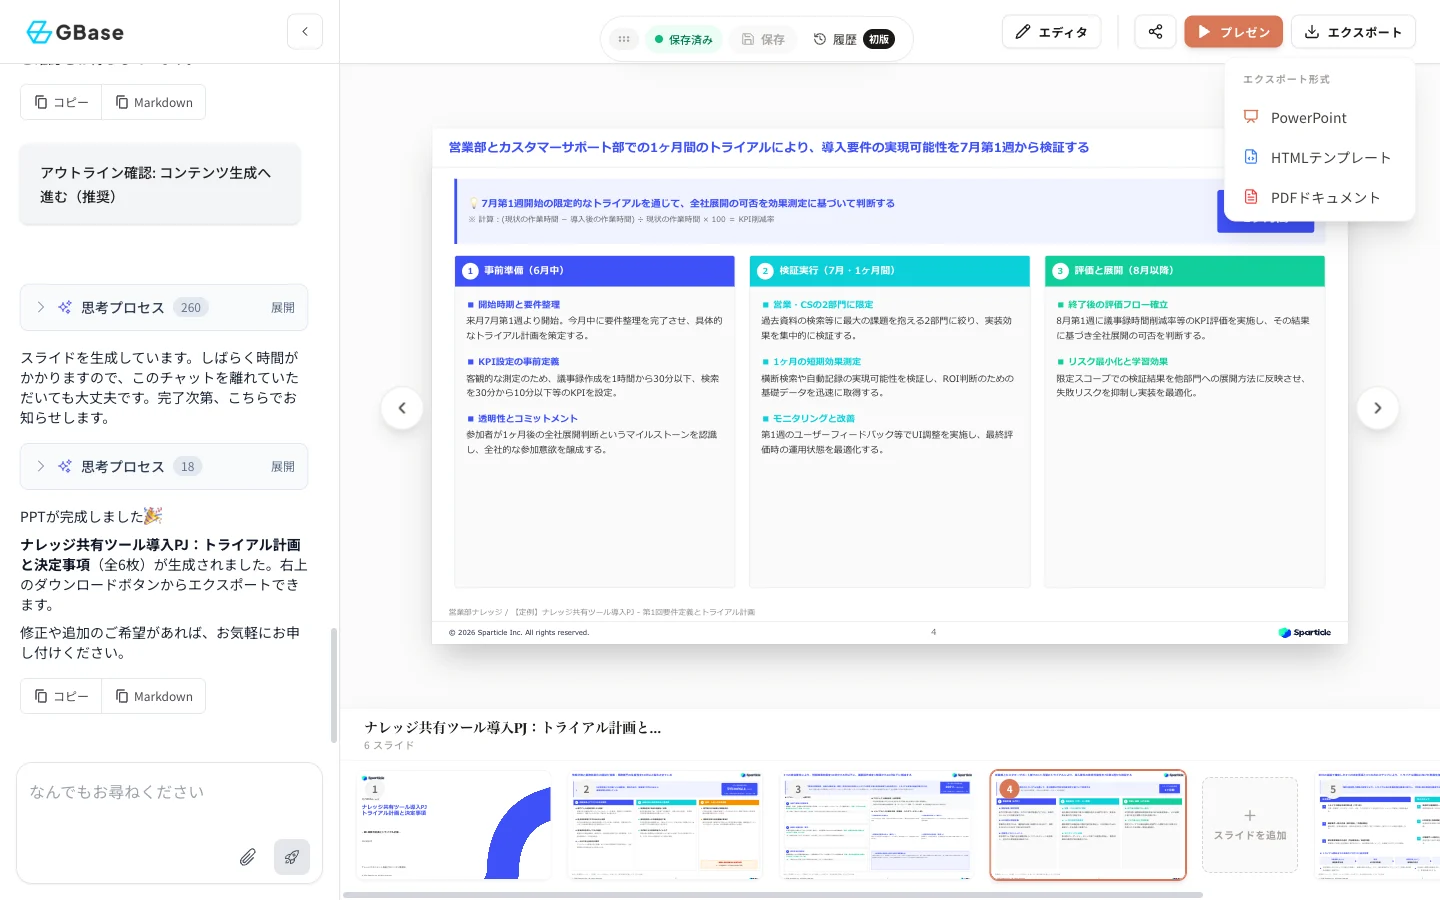Click the upper Markdown button
1440x900 pixels.
click(154, 102)
